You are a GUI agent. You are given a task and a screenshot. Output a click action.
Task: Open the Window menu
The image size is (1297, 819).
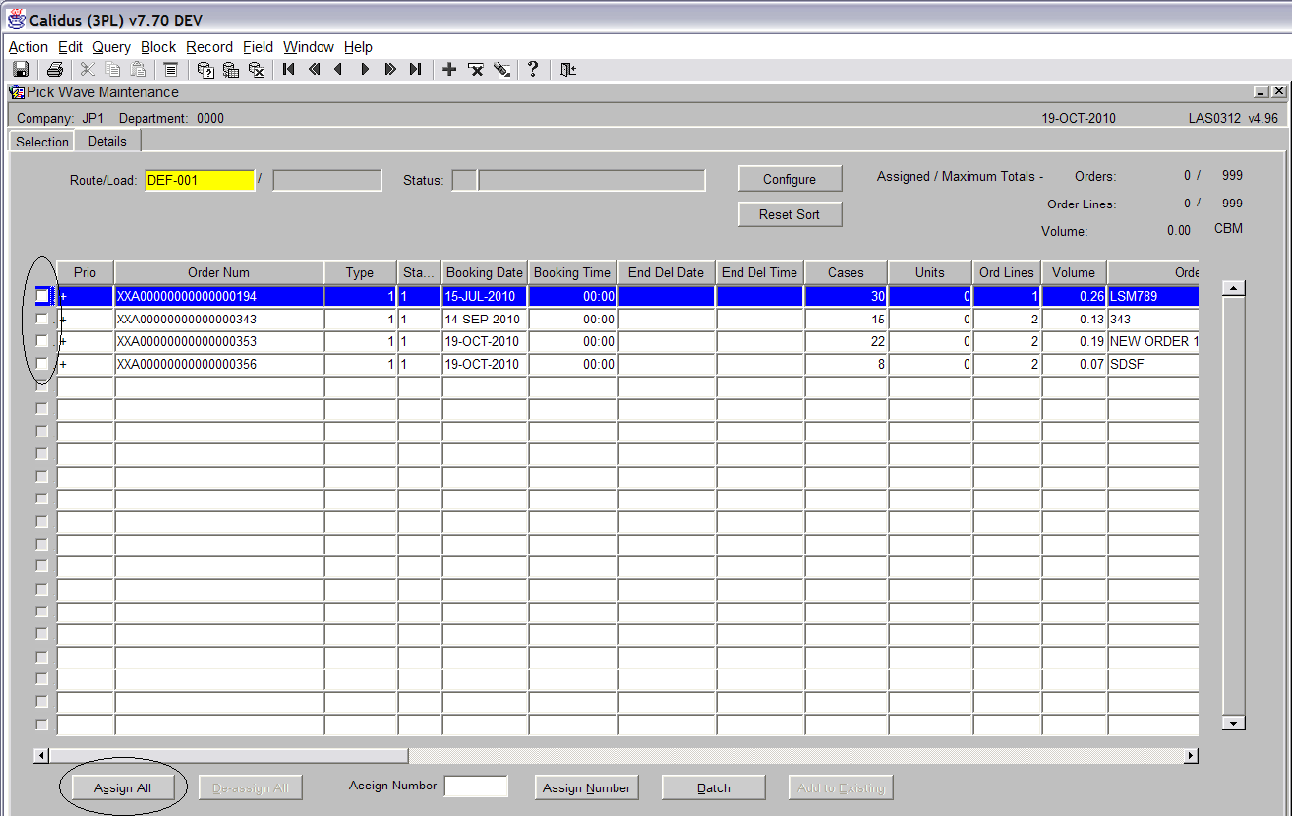[309, 47]
